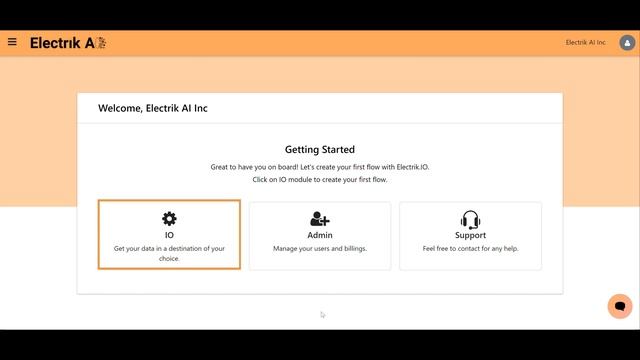Click the 'Welcome, Electrik AI Inc' heading

[x=153, y=108]
